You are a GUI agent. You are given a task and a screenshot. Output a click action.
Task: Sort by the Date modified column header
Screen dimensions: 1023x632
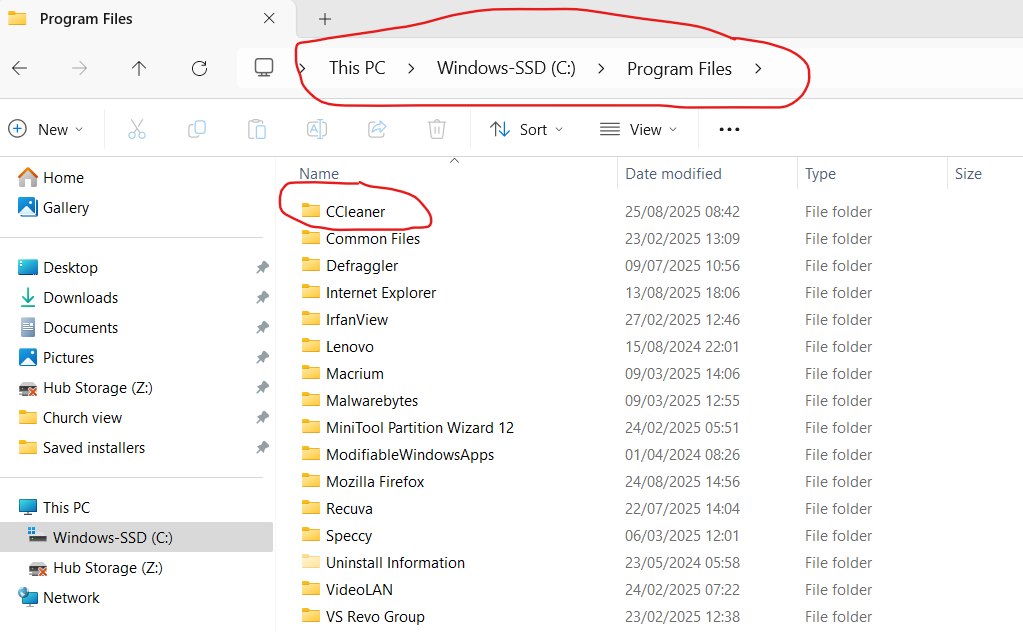coord(673,174)
